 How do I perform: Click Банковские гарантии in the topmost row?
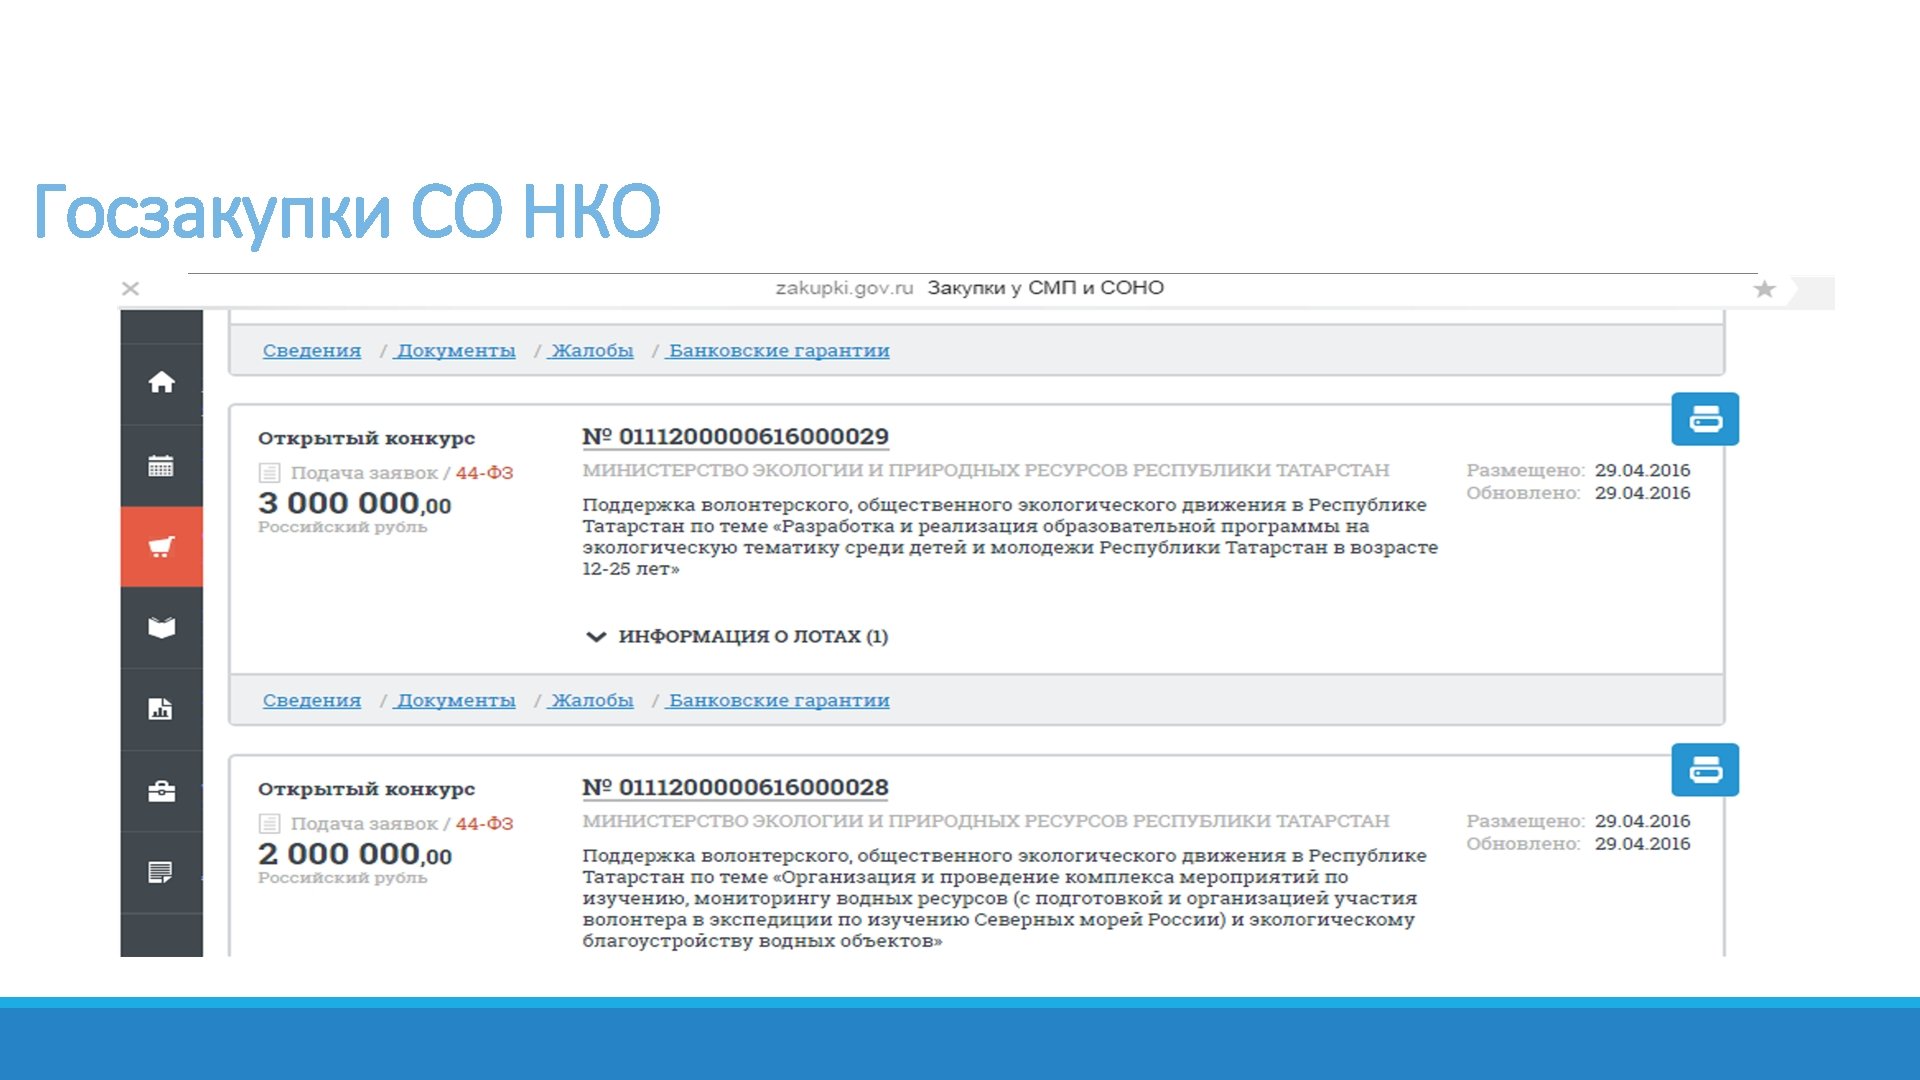coord(779,351)
